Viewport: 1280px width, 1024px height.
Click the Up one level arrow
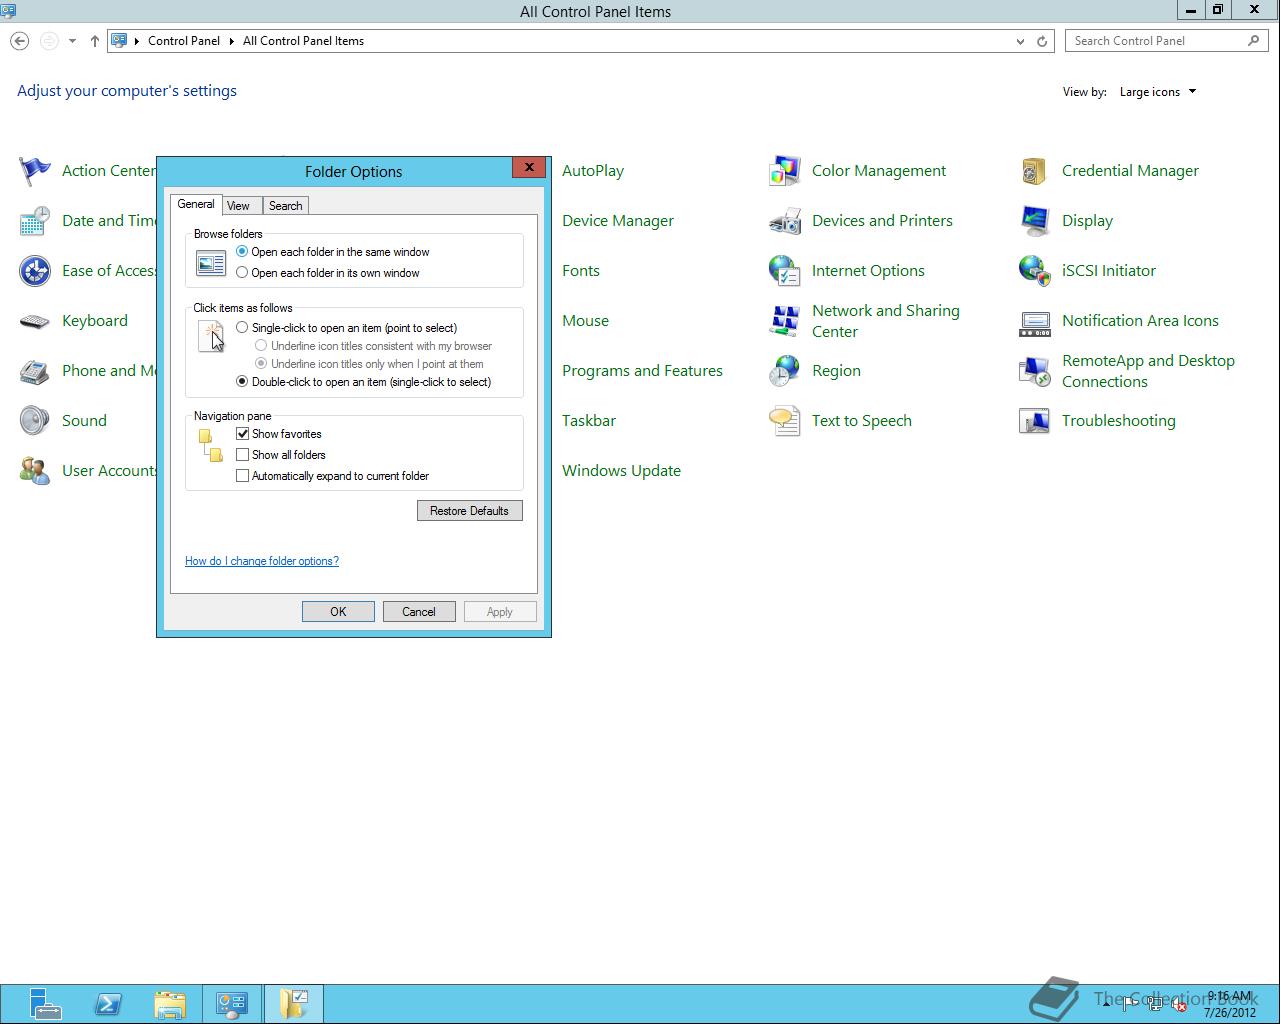(x=95, y=41)
